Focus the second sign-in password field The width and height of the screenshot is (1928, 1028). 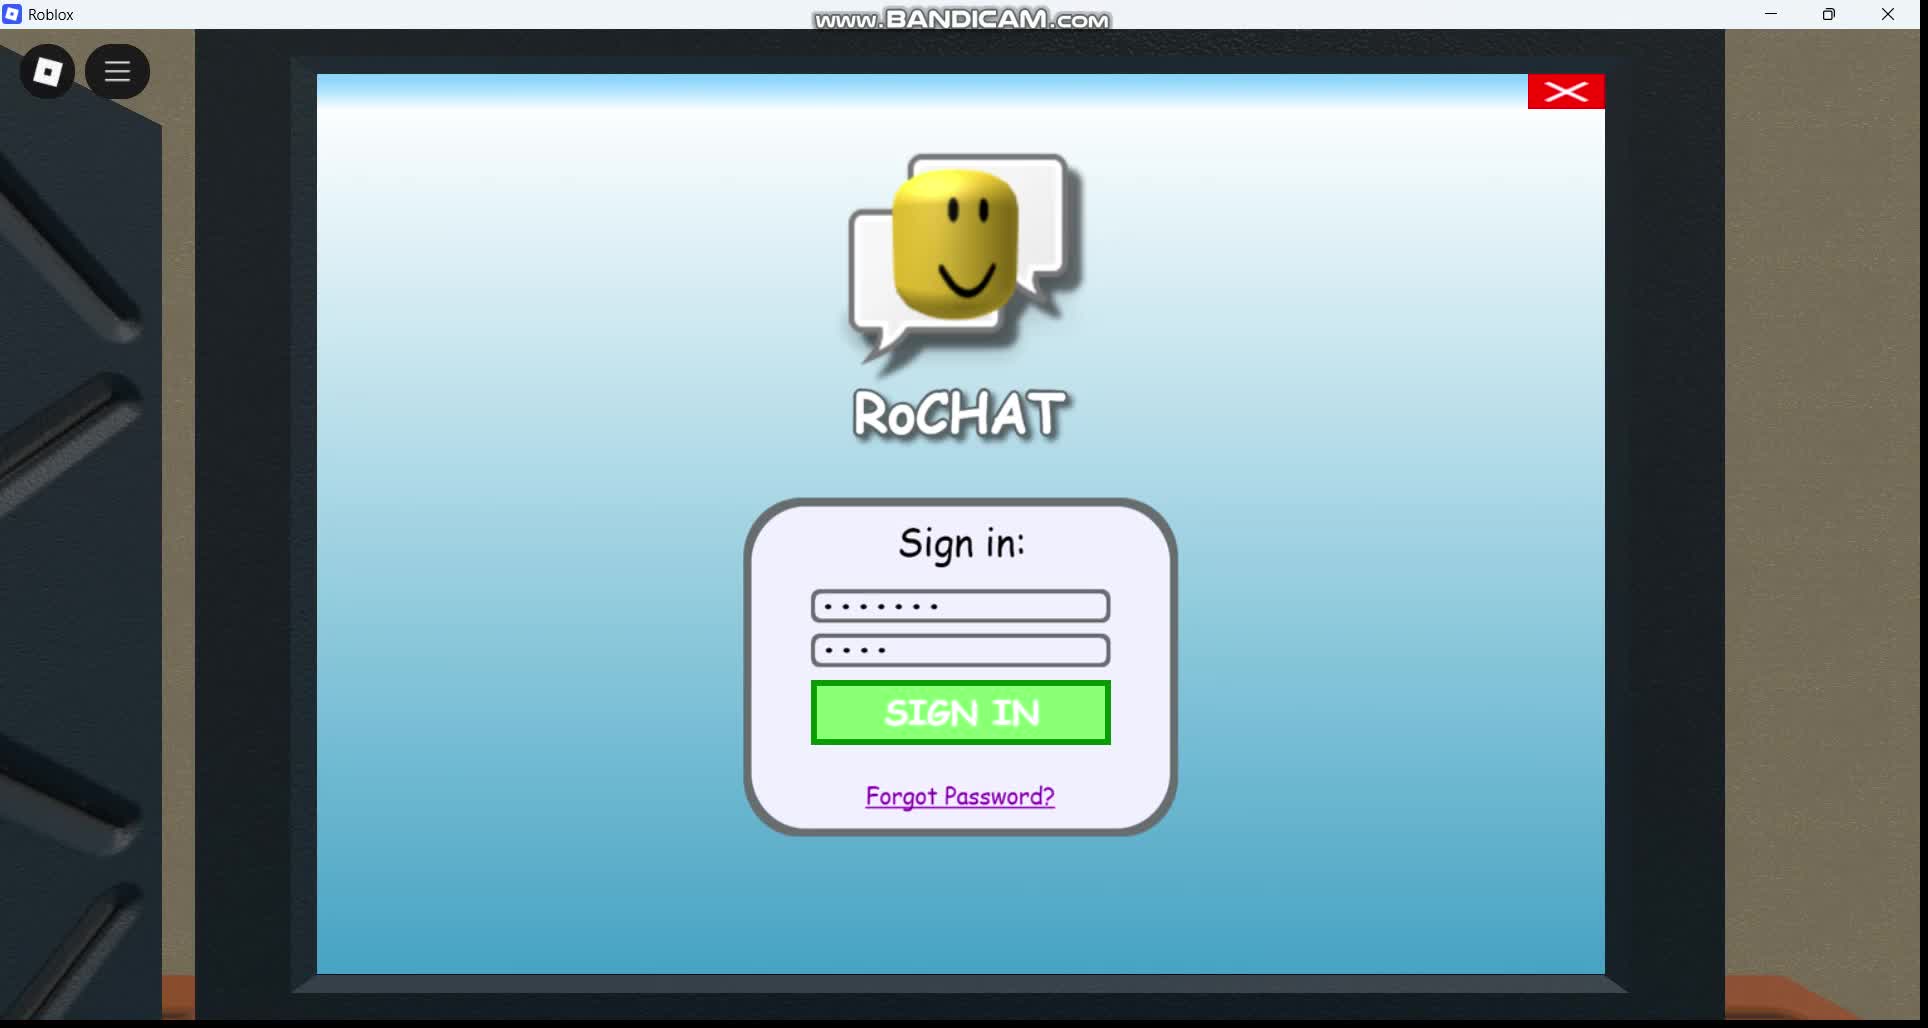point(960,650)
